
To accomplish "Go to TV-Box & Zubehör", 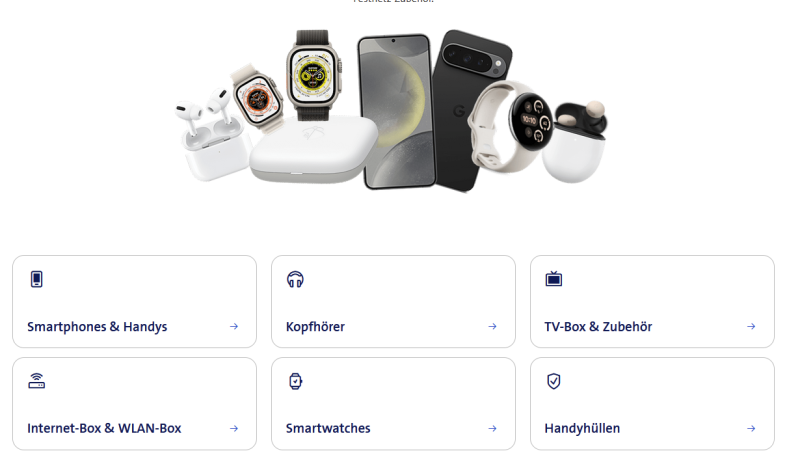I will (652, 302).
